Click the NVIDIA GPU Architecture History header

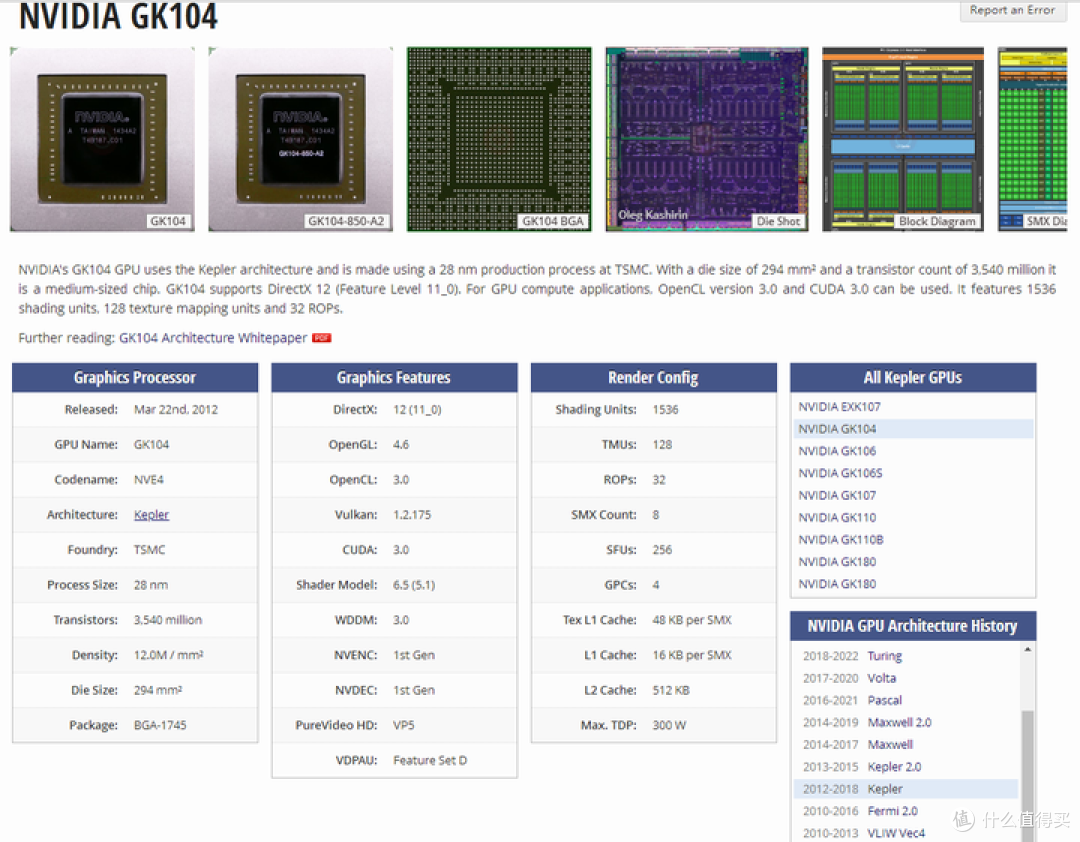coord(913,626)
